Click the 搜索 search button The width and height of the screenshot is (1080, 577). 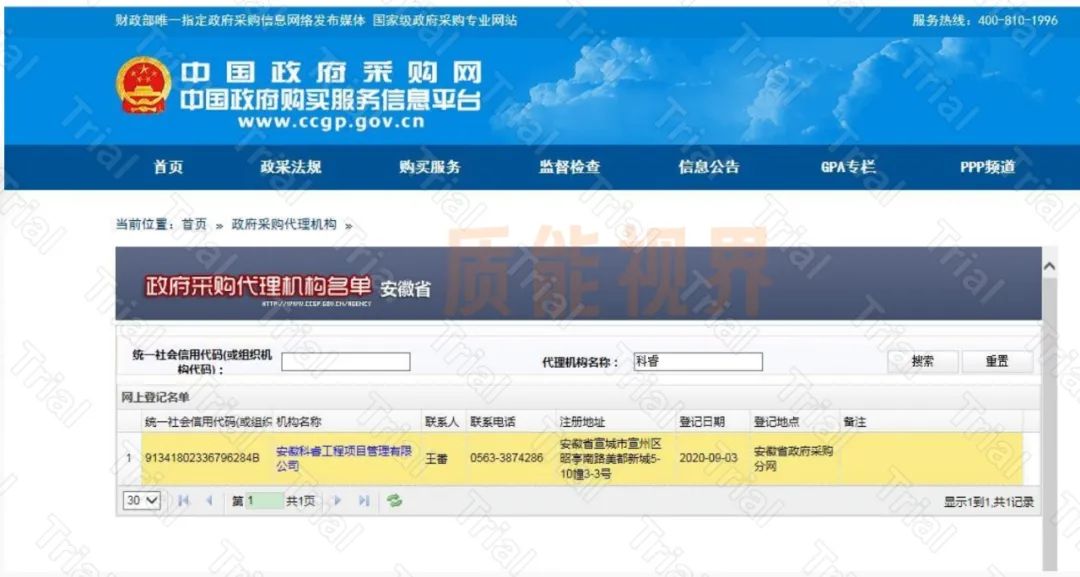tap(922, 361)
